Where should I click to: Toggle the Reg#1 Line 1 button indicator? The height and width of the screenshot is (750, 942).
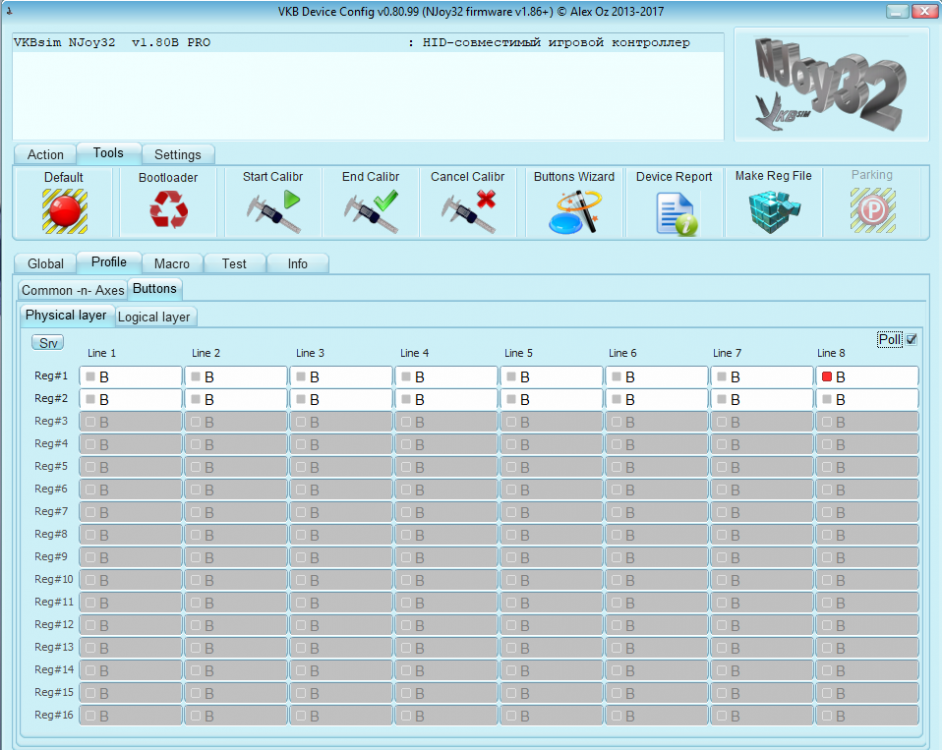(x=91, y=377)
